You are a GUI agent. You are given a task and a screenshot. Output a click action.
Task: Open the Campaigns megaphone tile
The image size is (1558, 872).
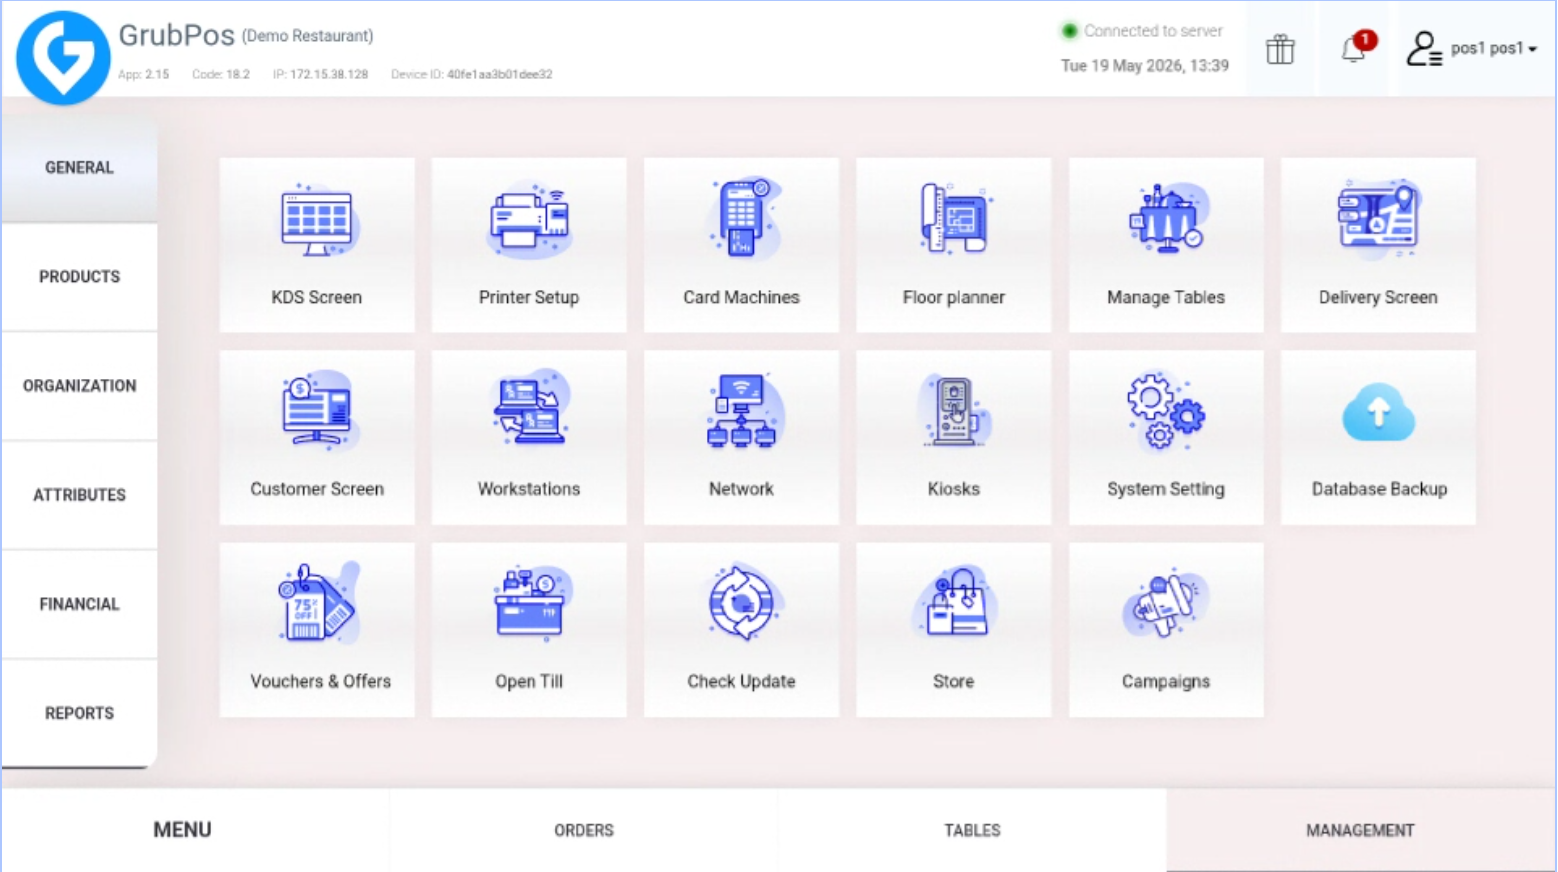[1166, 630]
